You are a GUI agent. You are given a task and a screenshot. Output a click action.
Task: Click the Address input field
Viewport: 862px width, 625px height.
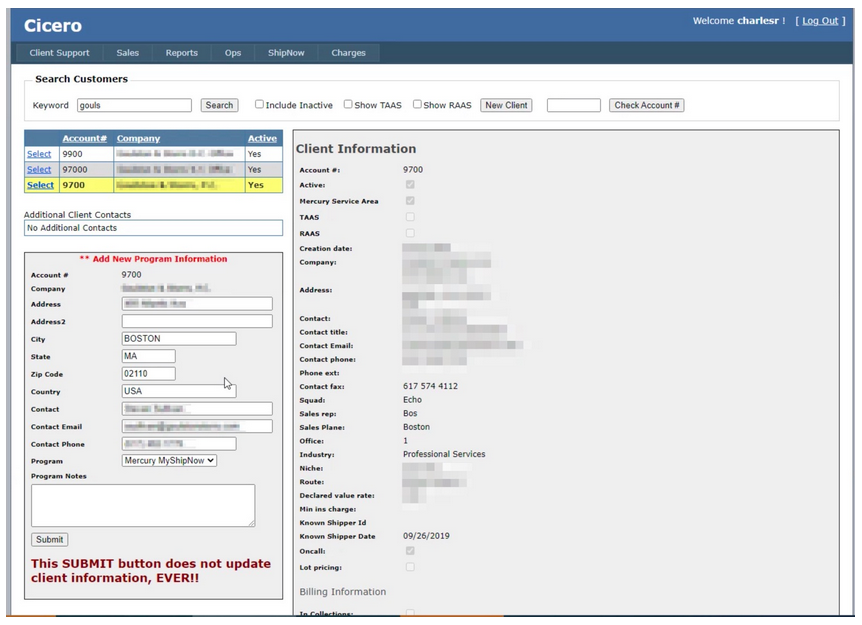click(197, 303)
